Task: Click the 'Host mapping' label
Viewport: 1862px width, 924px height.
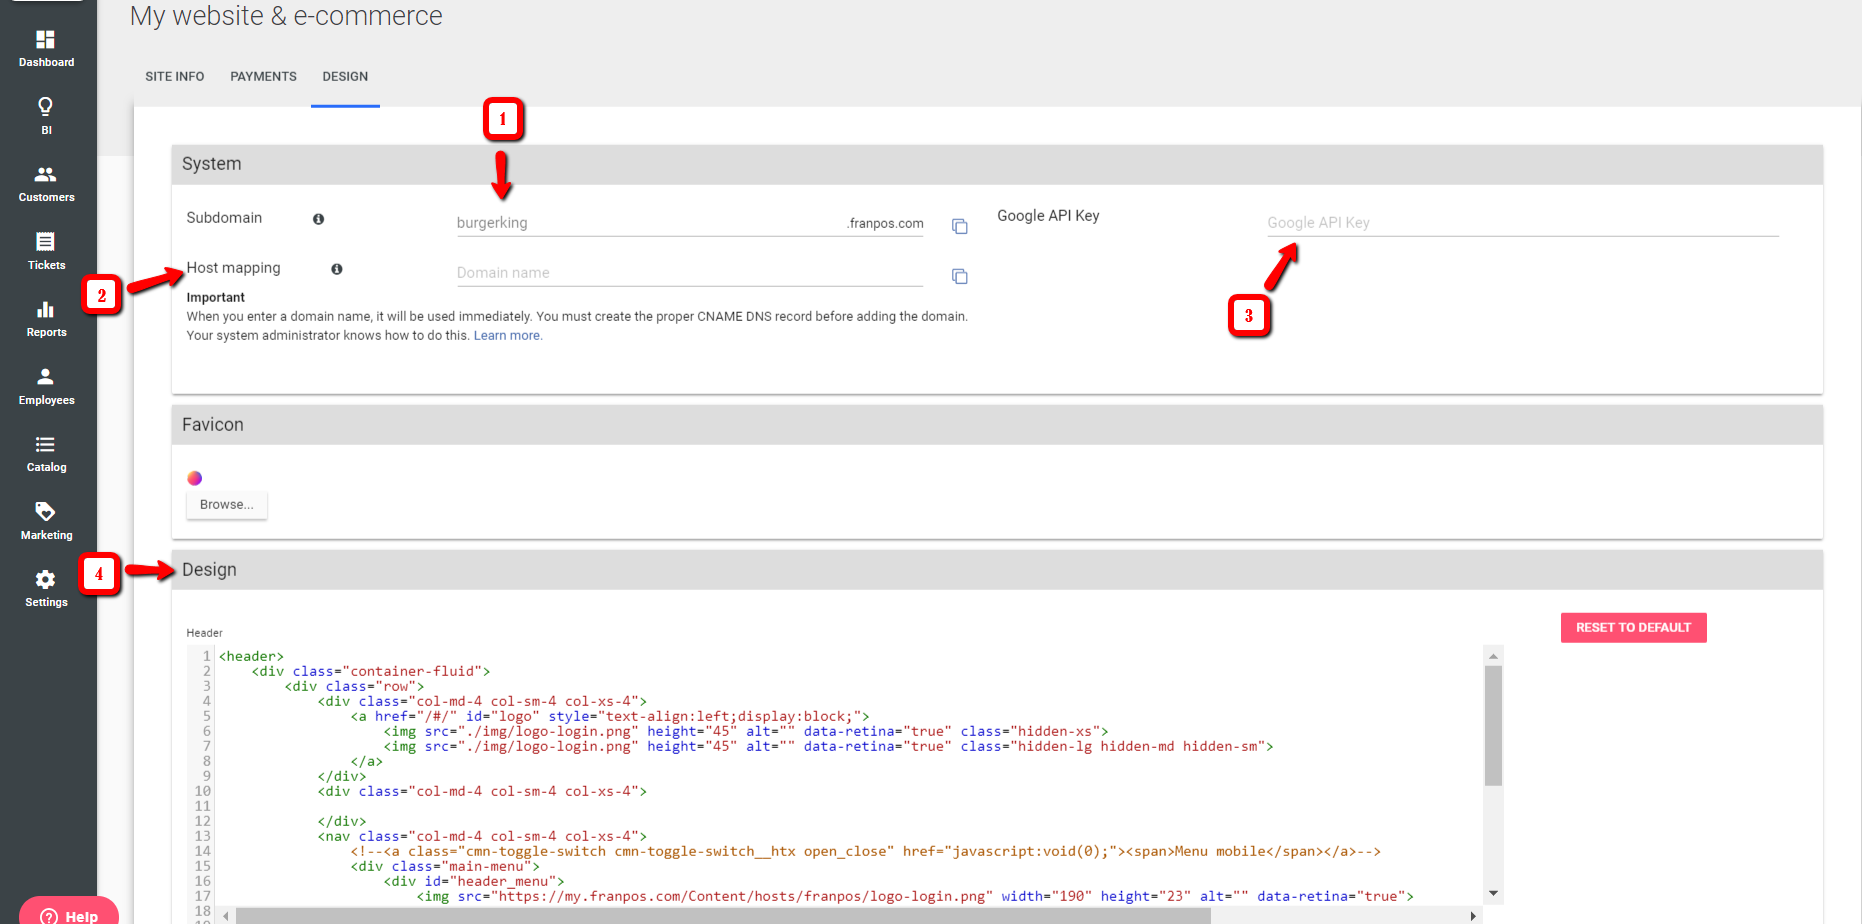Action: [234, 268]
